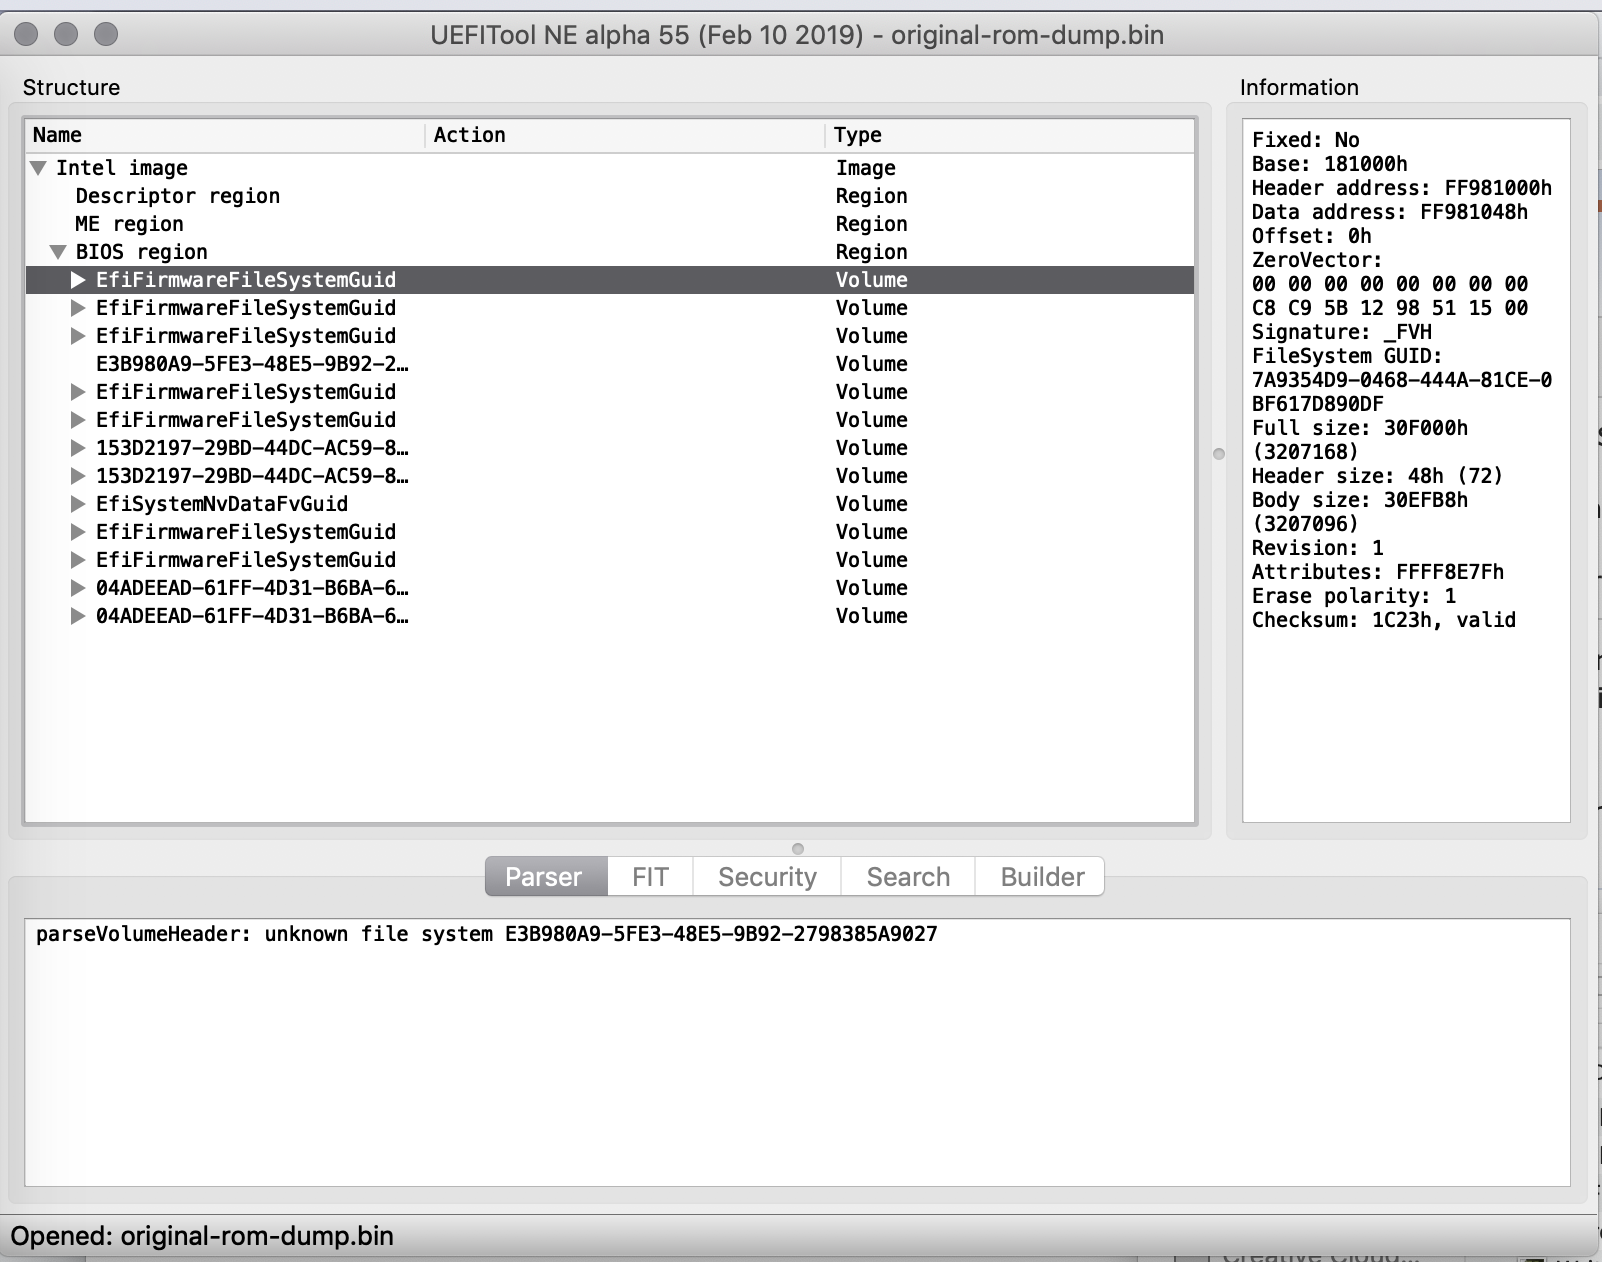Image resolution: width=1602 pixels, height=1262 pixels.
Task: Open the Security tab
Action: tap(767, 877)
